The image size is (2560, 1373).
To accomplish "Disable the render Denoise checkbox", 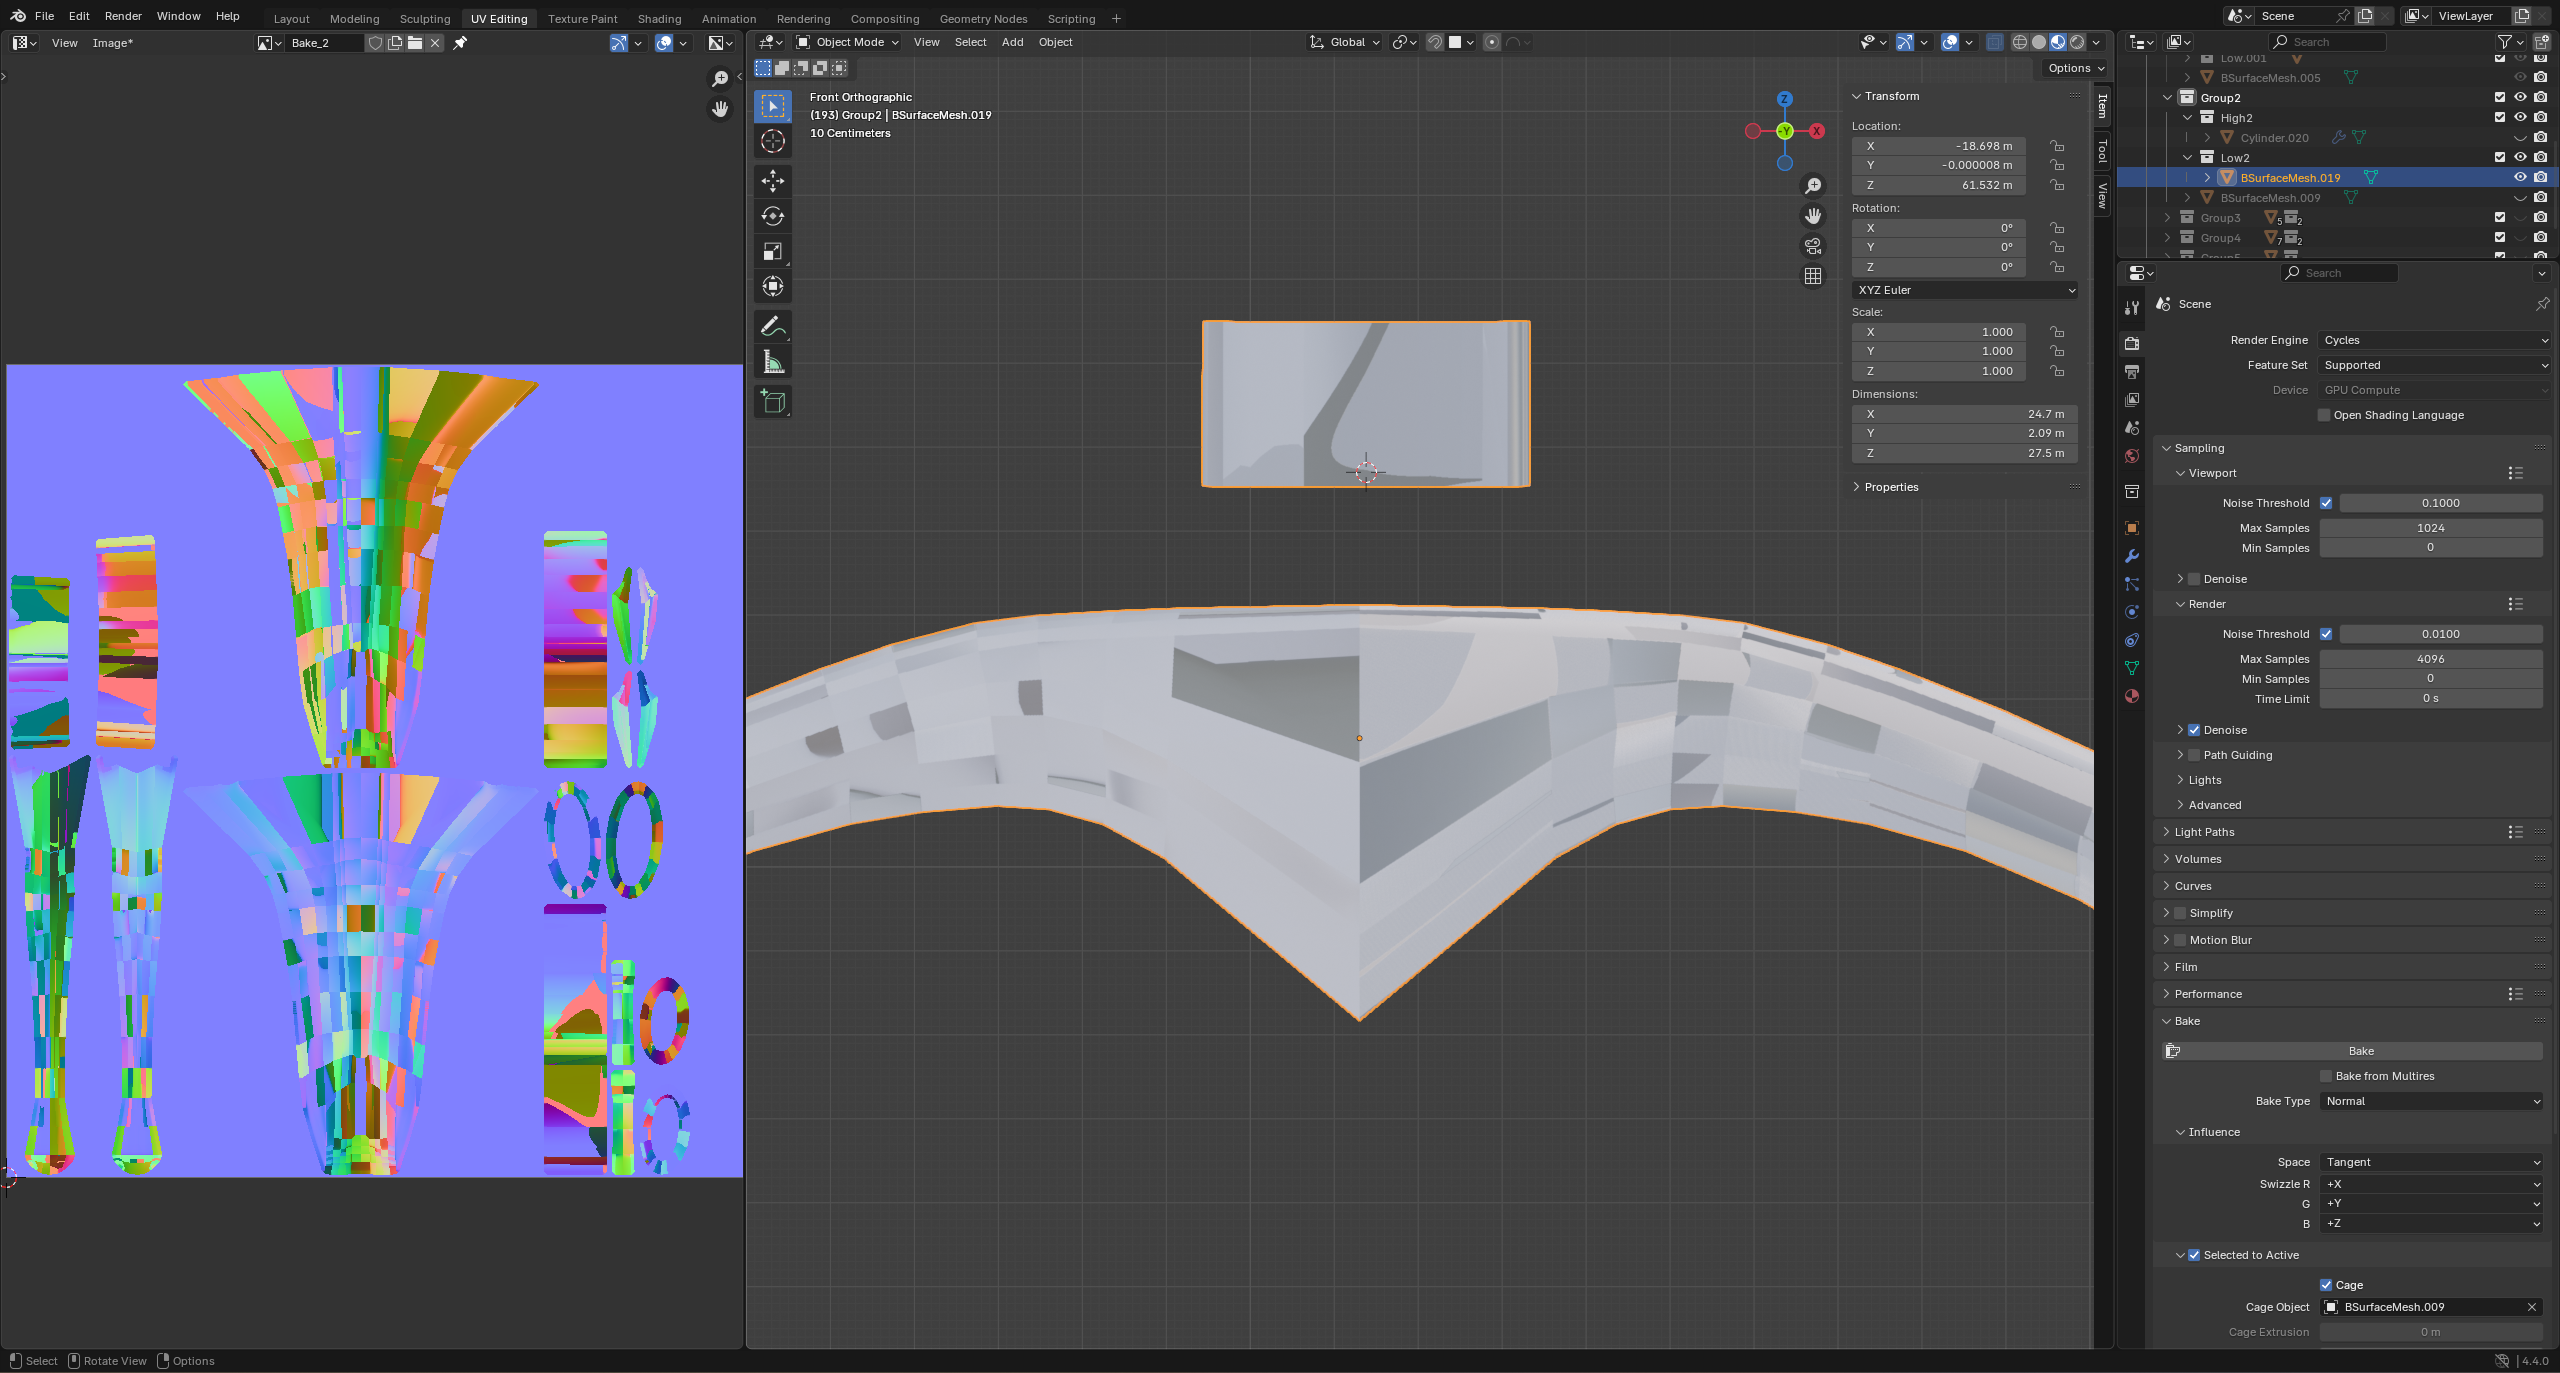I will pyautogui.click(x=2194, y=730).
